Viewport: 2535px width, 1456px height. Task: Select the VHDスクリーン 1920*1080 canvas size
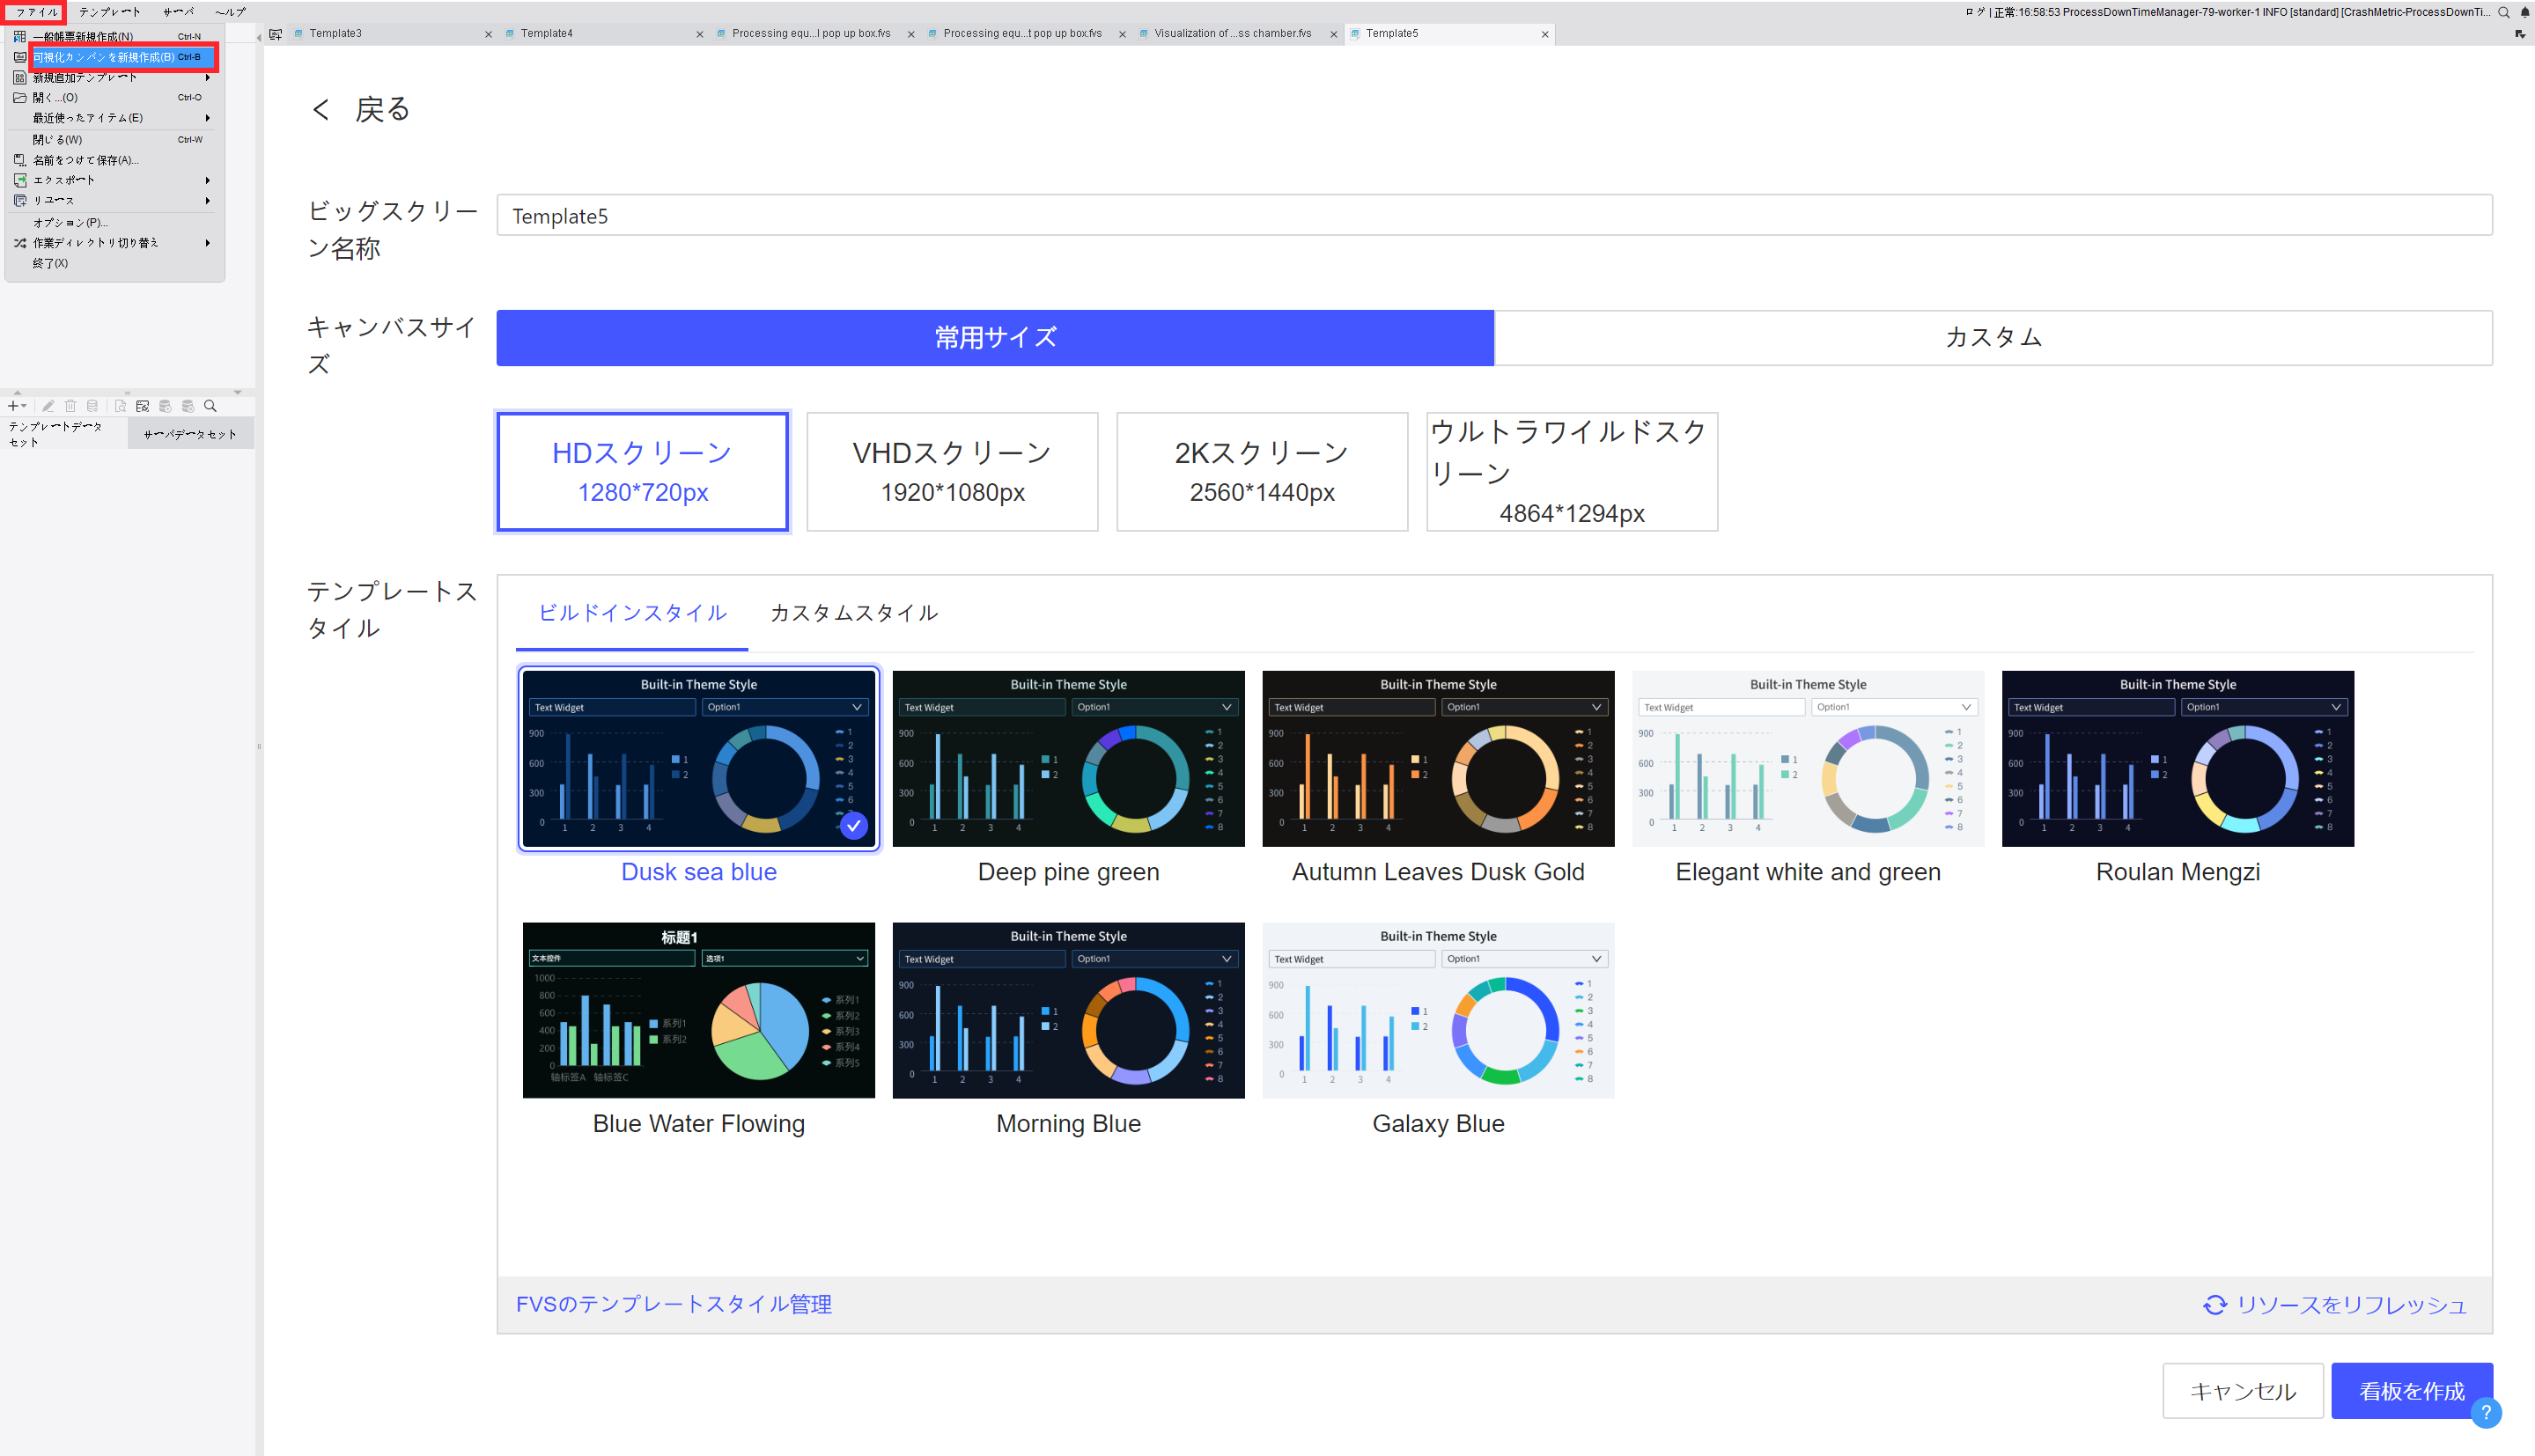click(x=951, y=470)
